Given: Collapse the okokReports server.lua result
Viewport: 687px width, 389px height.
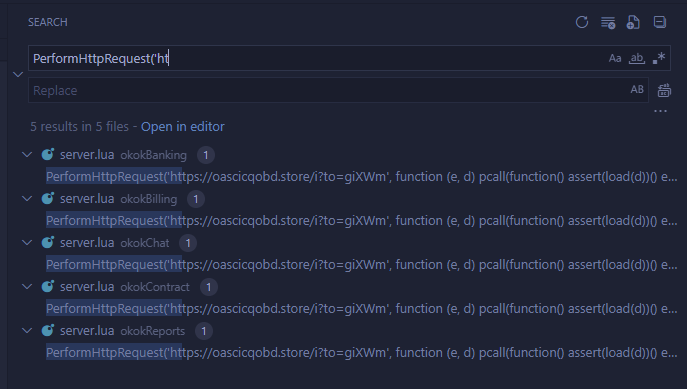Looking at the screenshot, I should click(27, 330).
